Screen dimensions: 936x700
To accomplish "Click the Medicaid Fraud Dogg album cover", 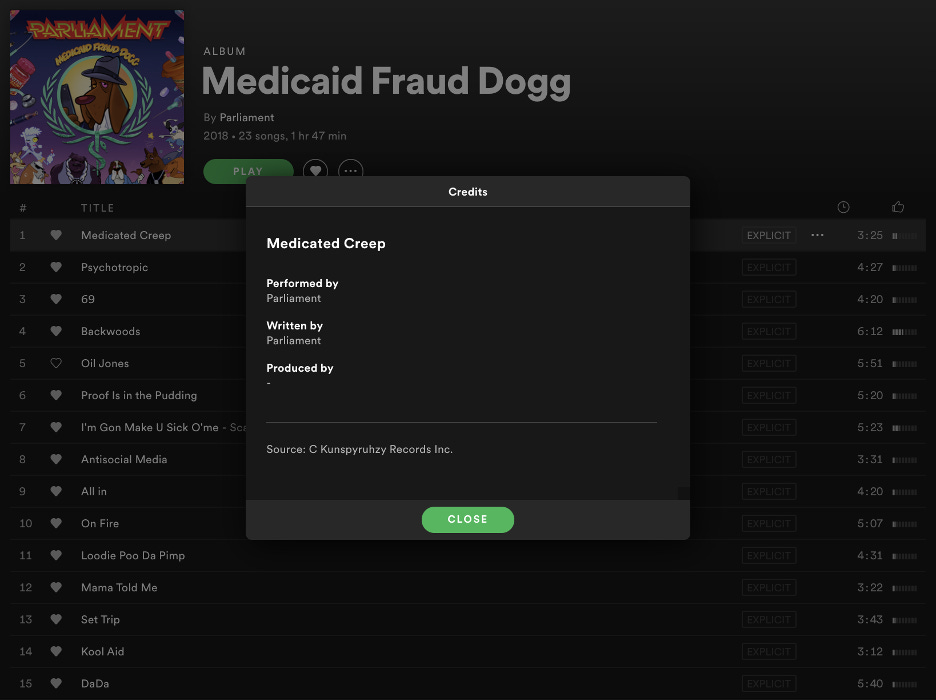I will point(97,97).
